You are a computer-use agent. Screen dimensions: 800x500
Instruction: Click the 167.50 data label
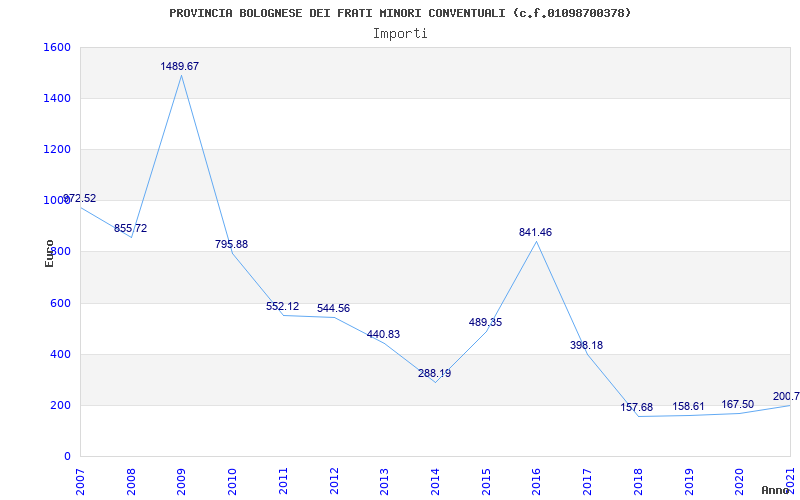[737, 405]
